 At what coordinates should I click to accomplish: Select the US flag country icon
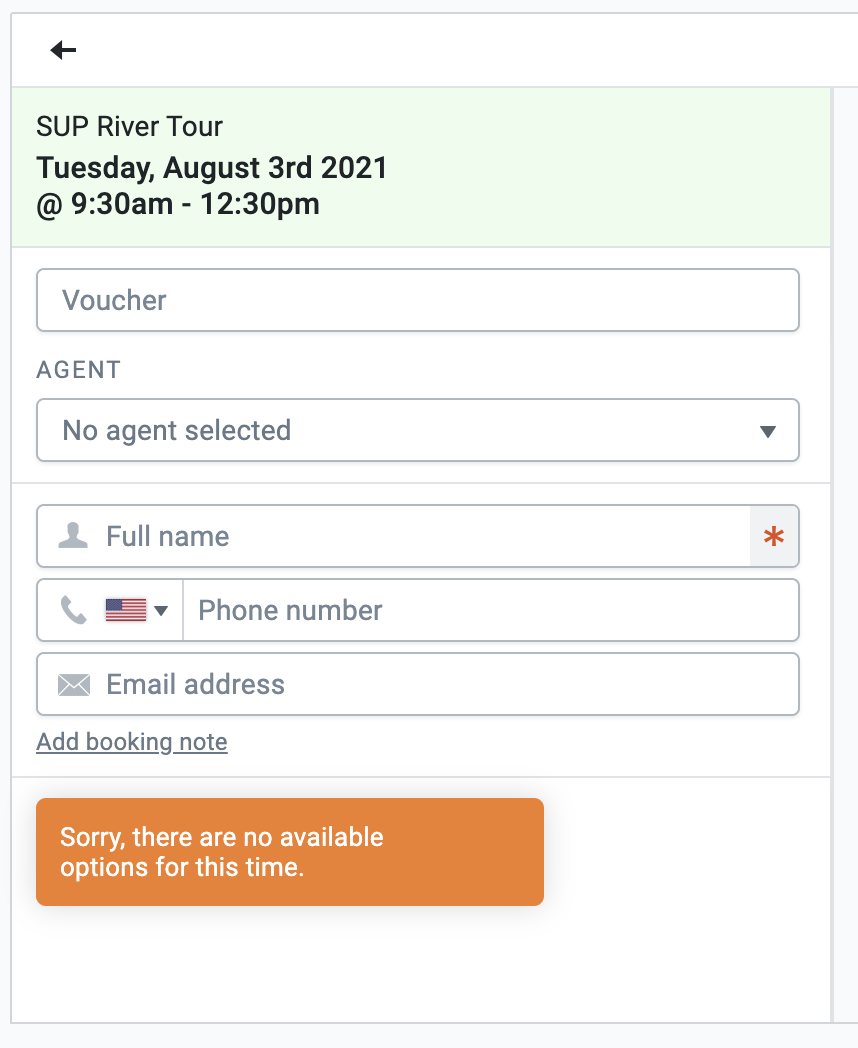[125, 610]
